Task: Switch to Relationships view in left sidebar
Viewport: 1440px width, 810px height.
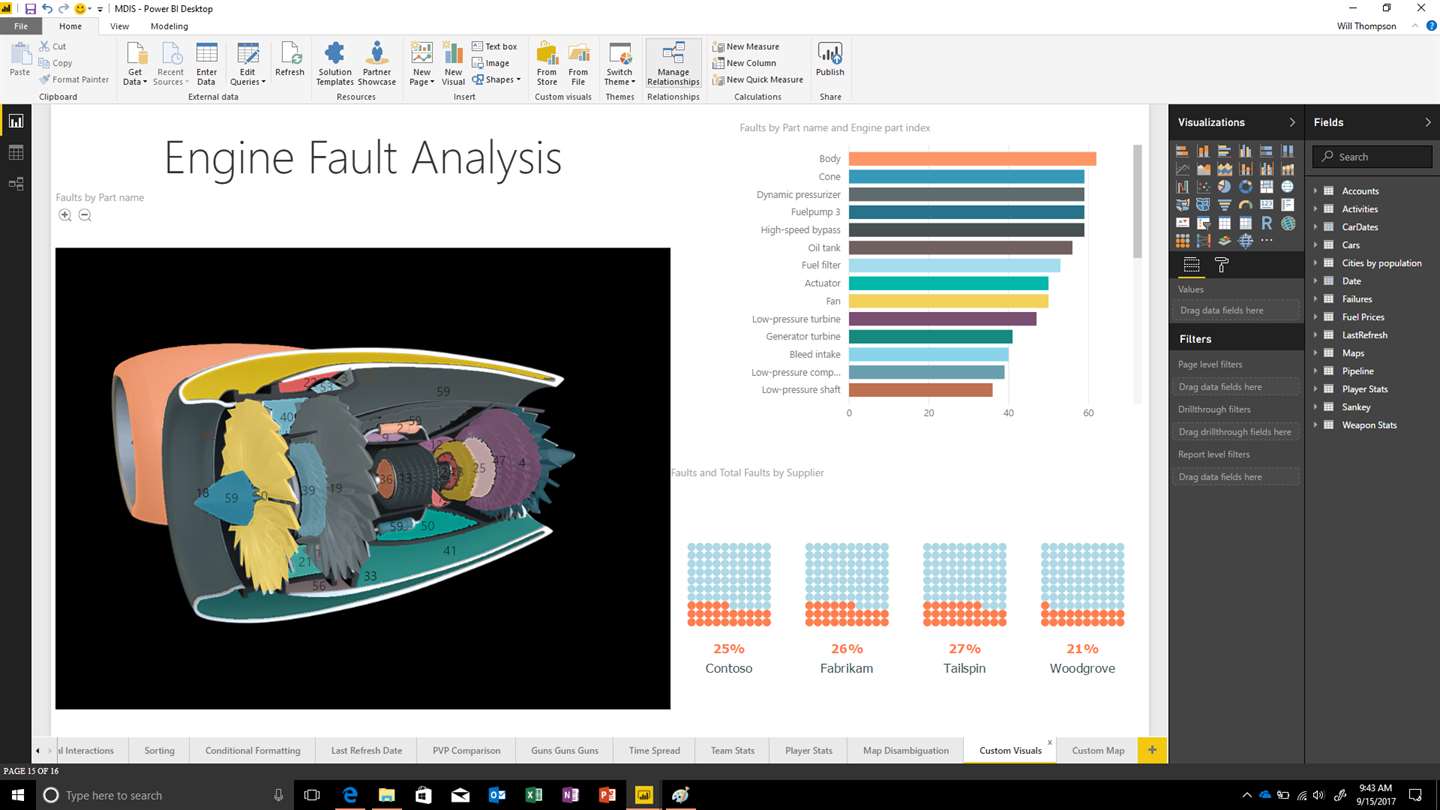Action: [x=16, y=184]
